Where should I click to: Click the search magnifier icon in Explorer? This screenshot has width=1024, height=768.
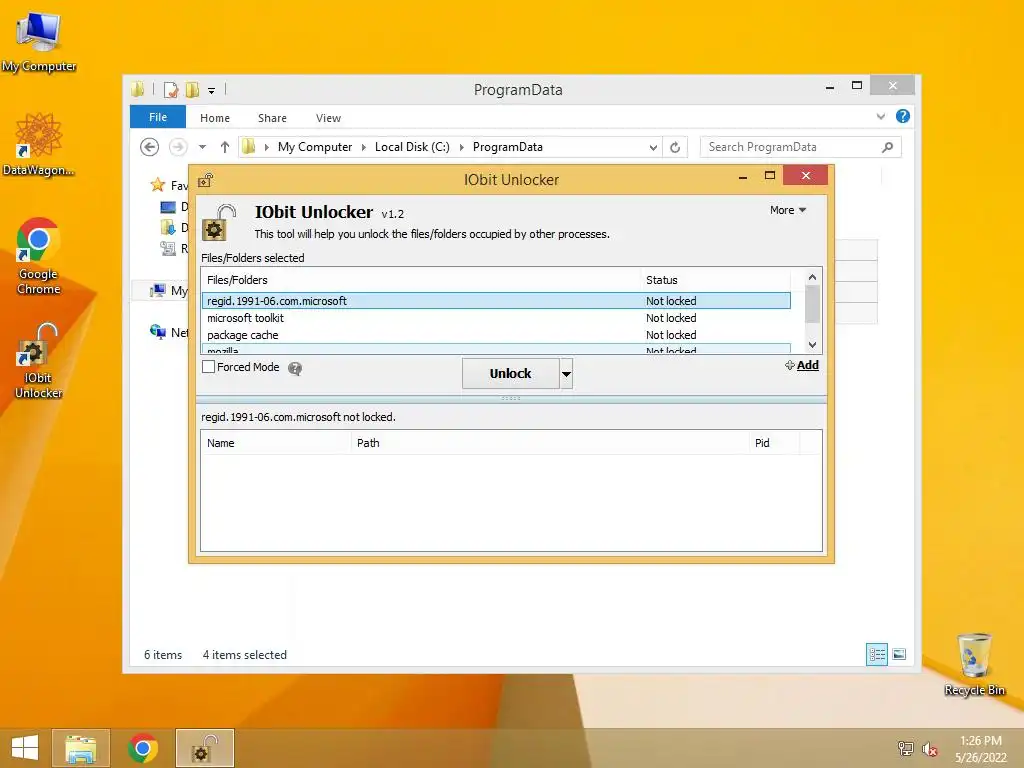[x=887, y=147]
